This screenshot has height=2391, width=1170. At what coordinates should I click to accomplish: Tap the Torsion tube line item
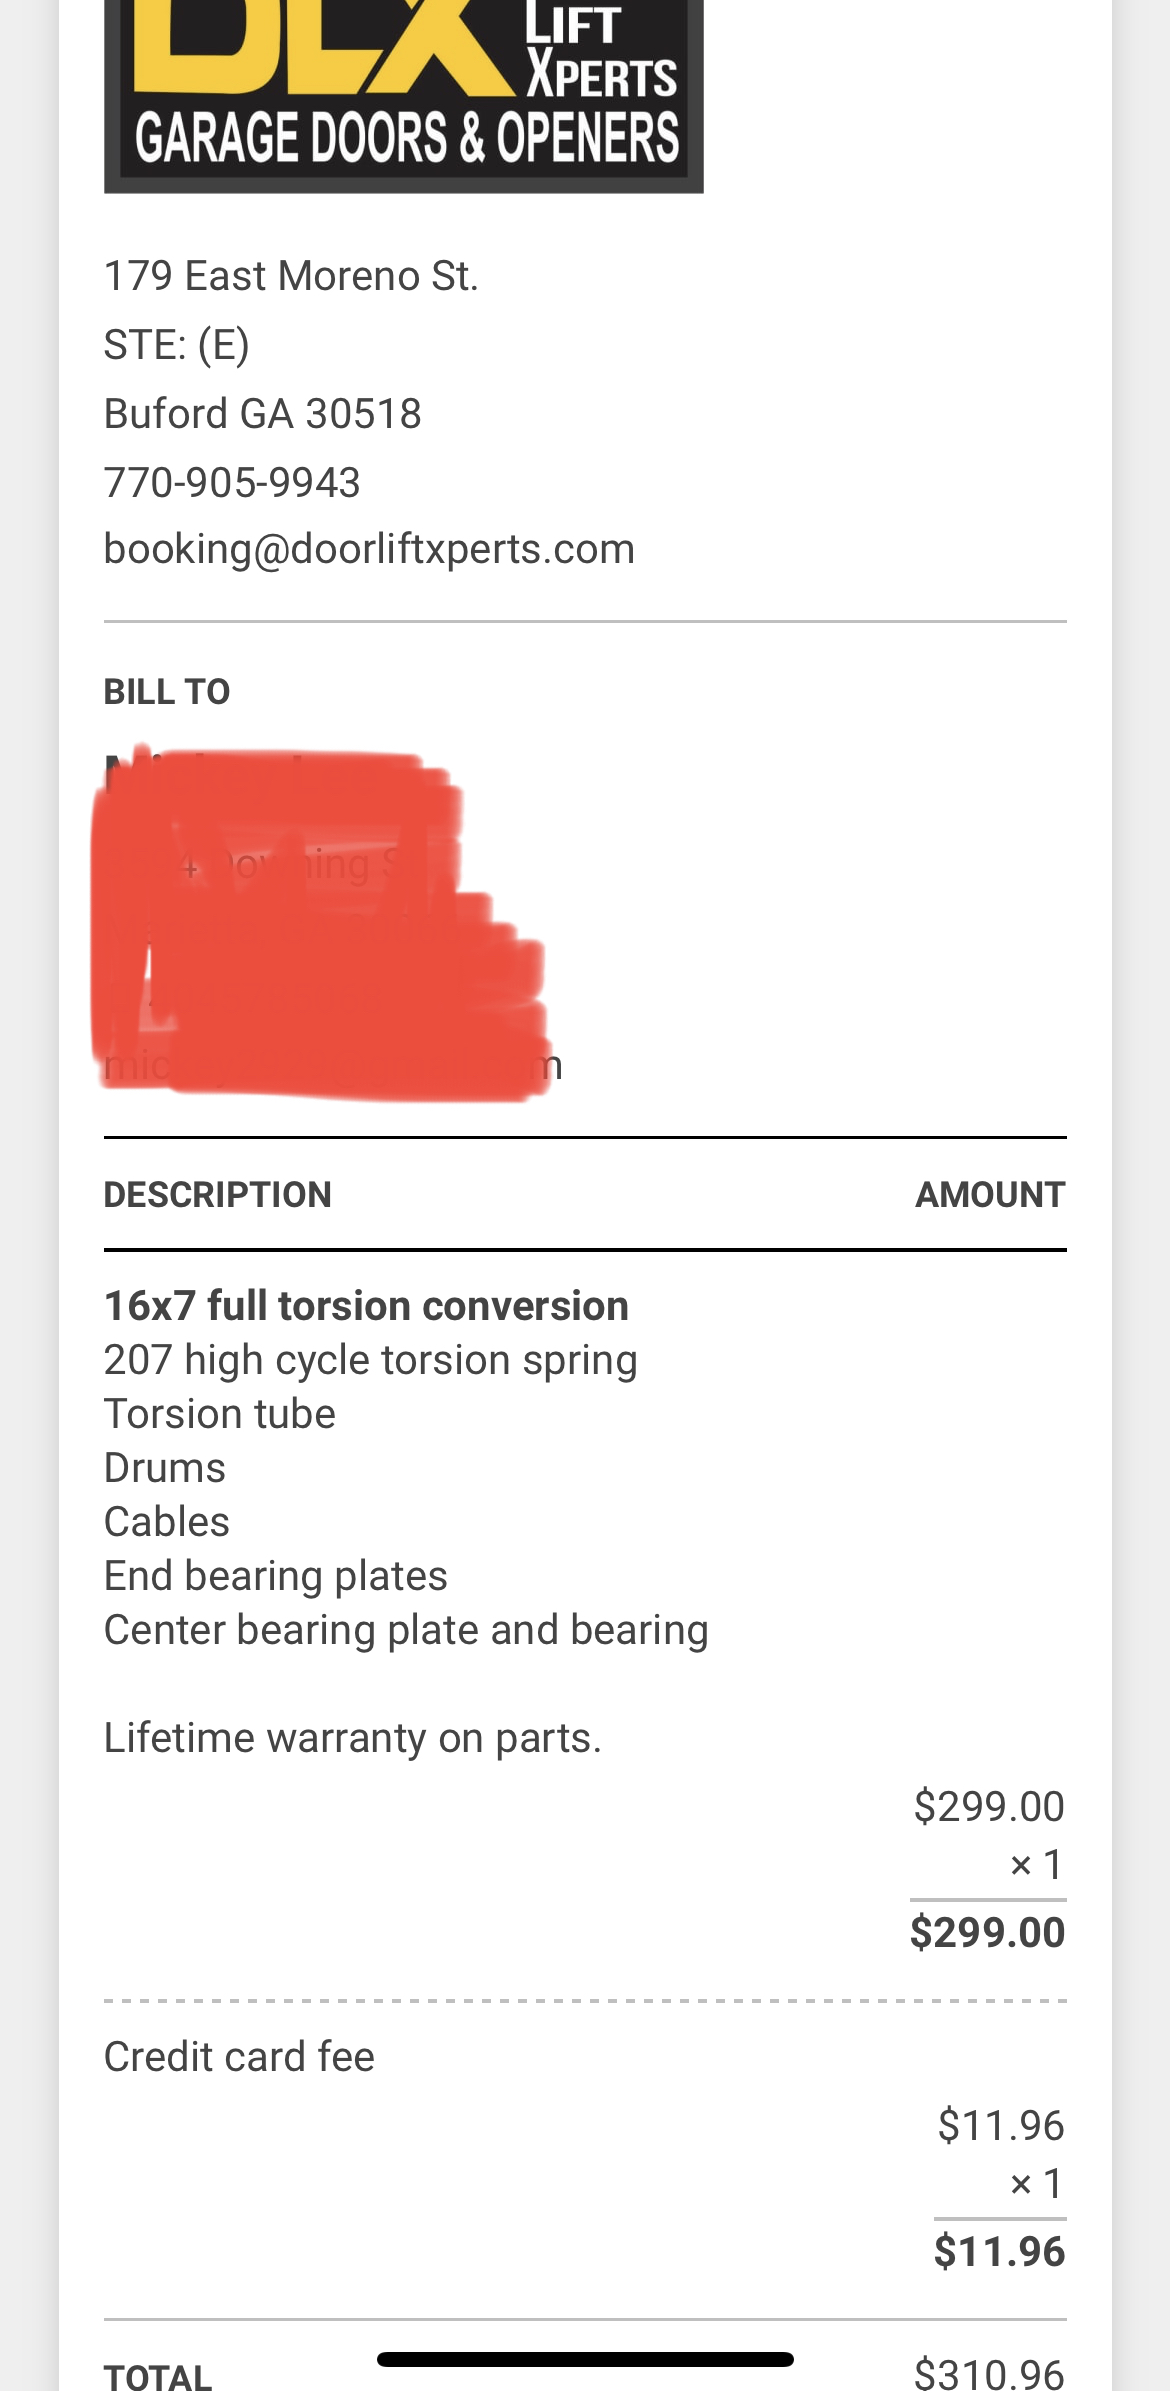click(x=220, y=1414)
